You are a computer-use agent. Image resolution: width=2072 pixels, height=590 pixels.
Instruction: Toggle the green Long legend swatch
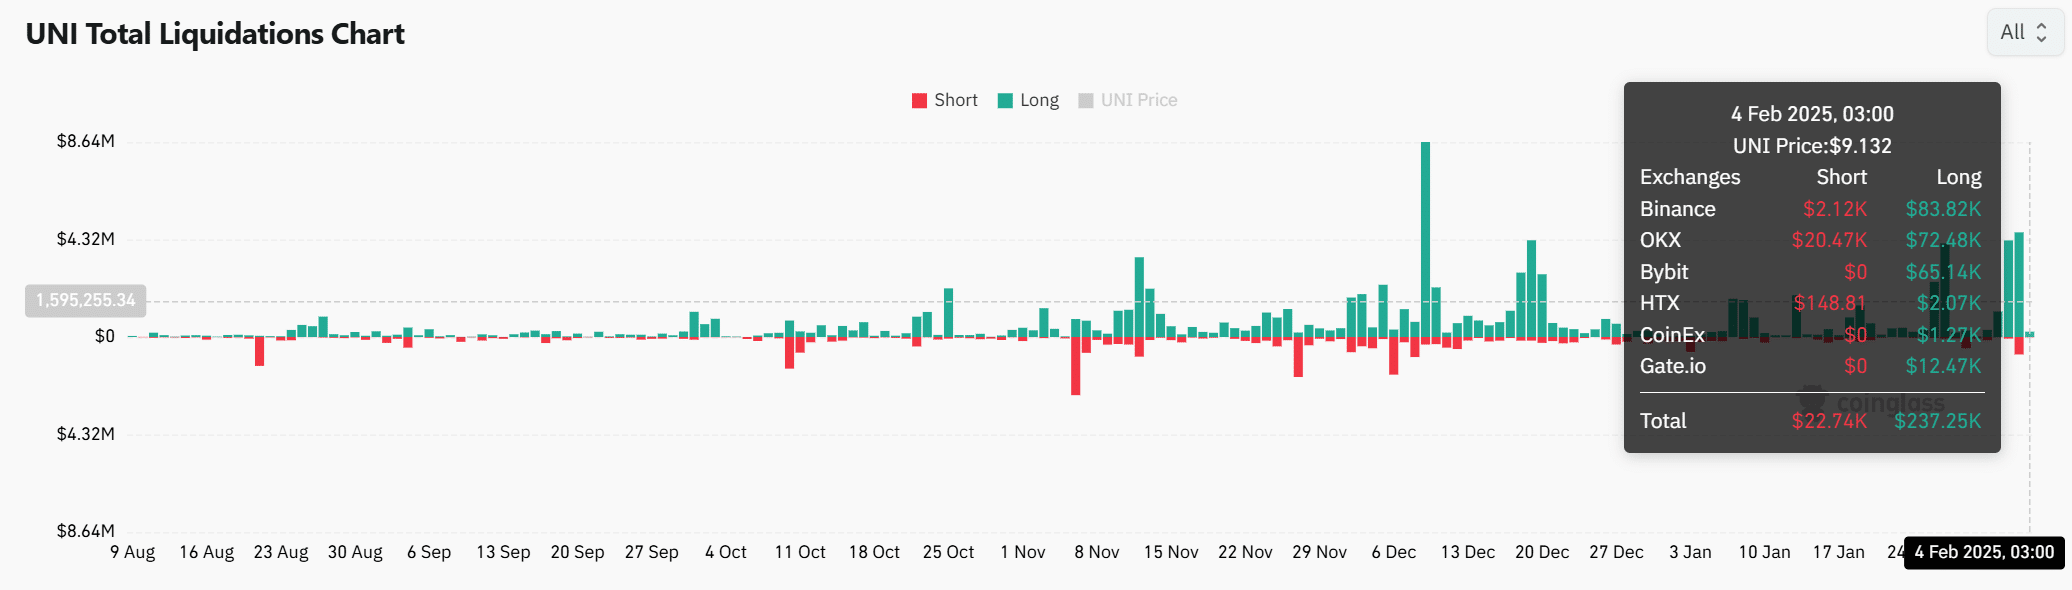coord(1005,101)
